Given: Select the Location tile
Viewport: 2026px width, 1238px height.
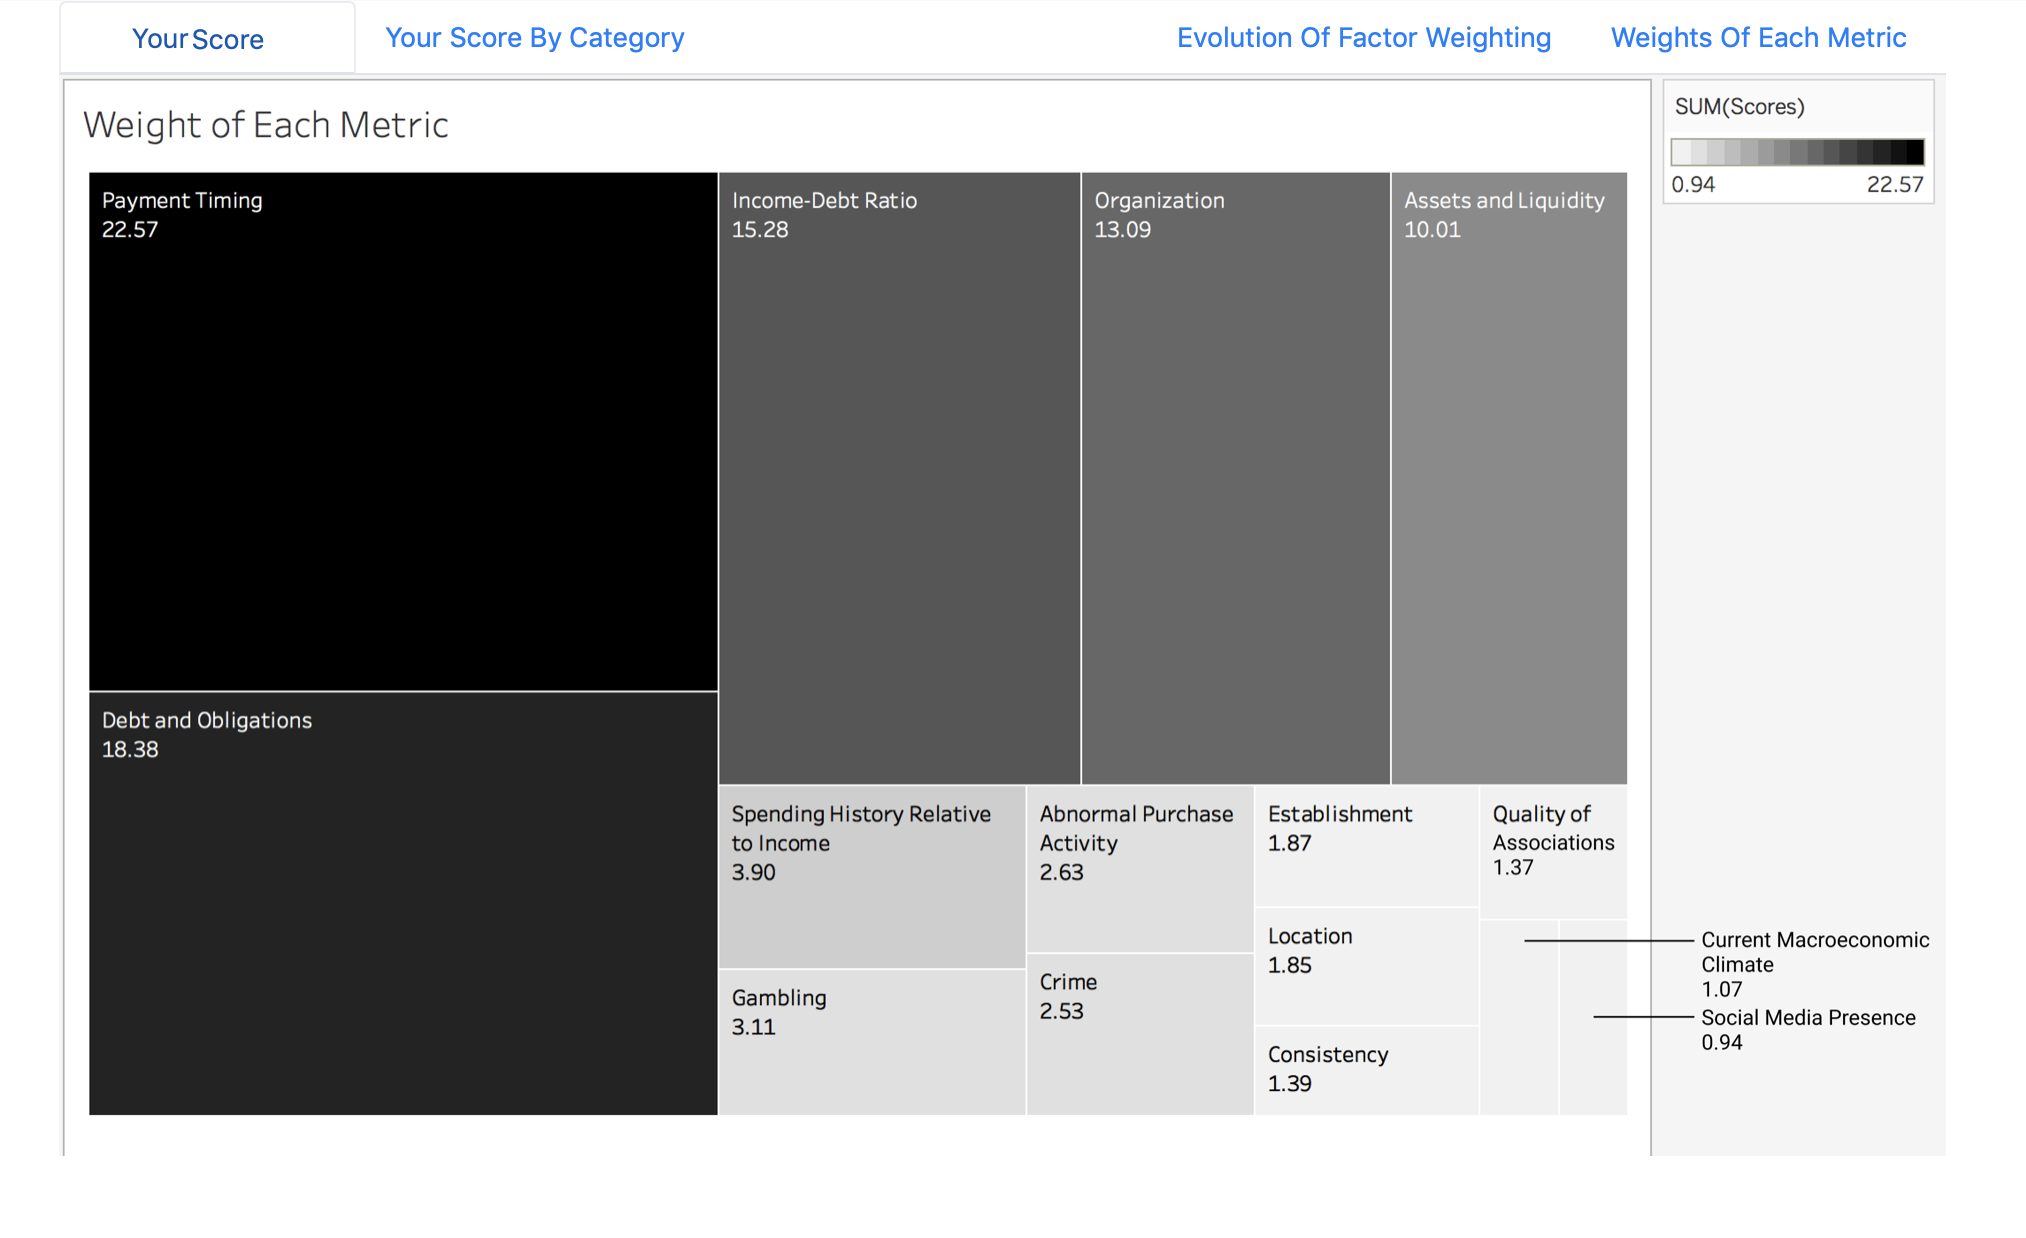Looking at the screenshot, I should 1365,966.
